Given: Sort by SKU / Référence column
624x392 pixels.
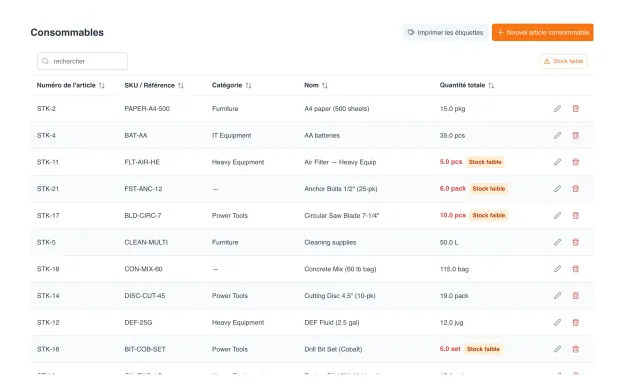Looking at the screenshot, I should point(181,86).
